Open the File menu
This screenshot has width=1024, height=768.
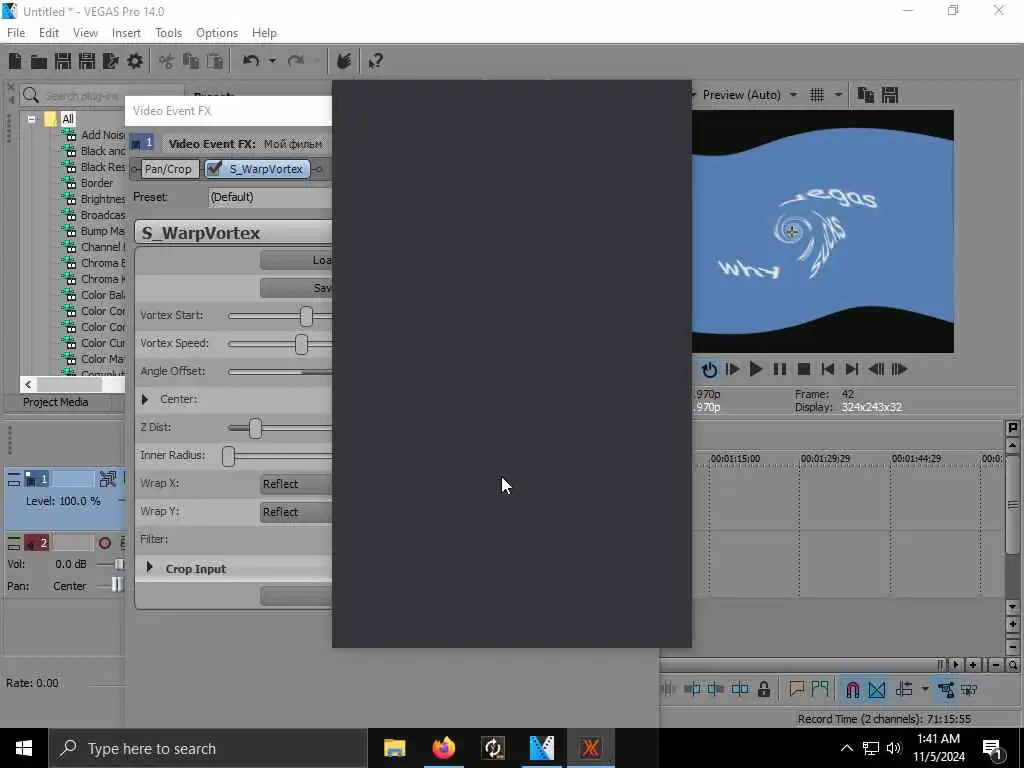coord(16,33)
